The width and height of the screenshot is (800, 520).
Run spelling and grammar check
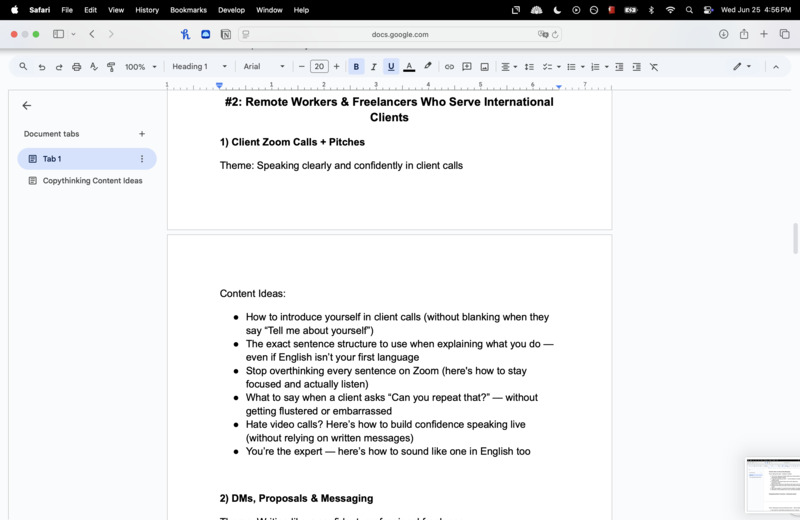pos(94,67)
